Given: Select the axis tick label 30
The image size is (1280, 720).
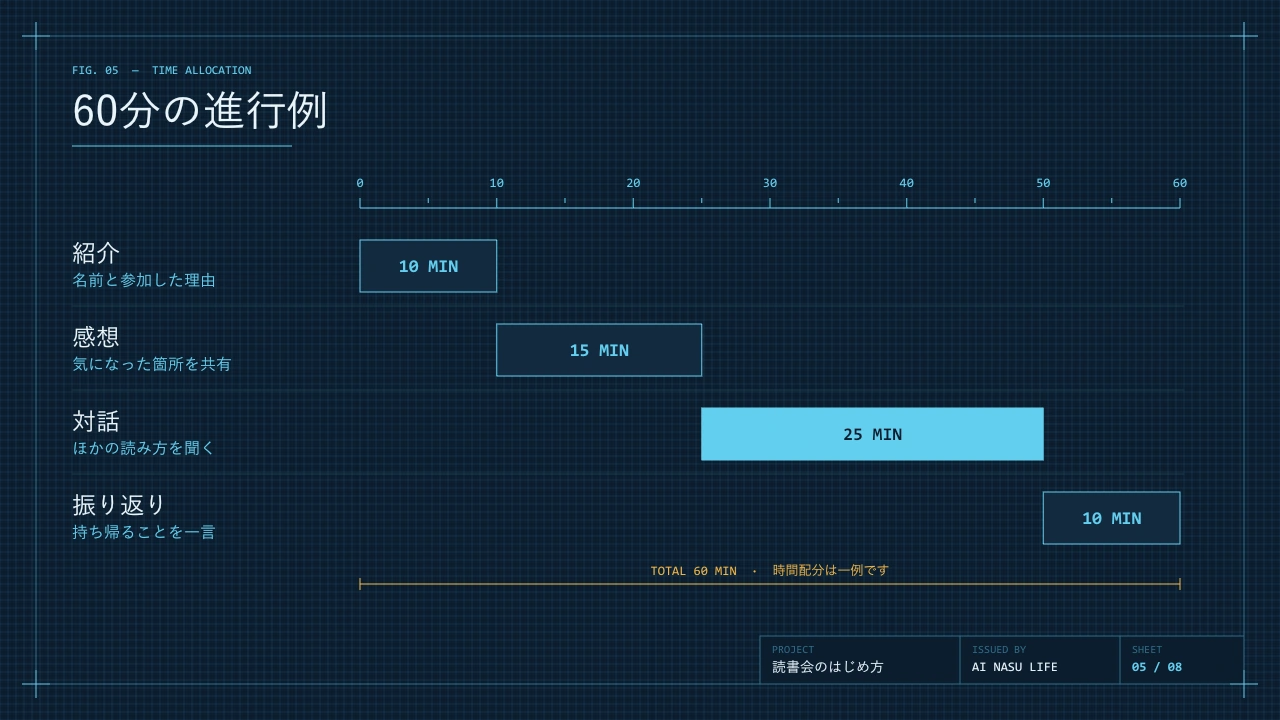Looking at the screenshot, I should point(770,183).
